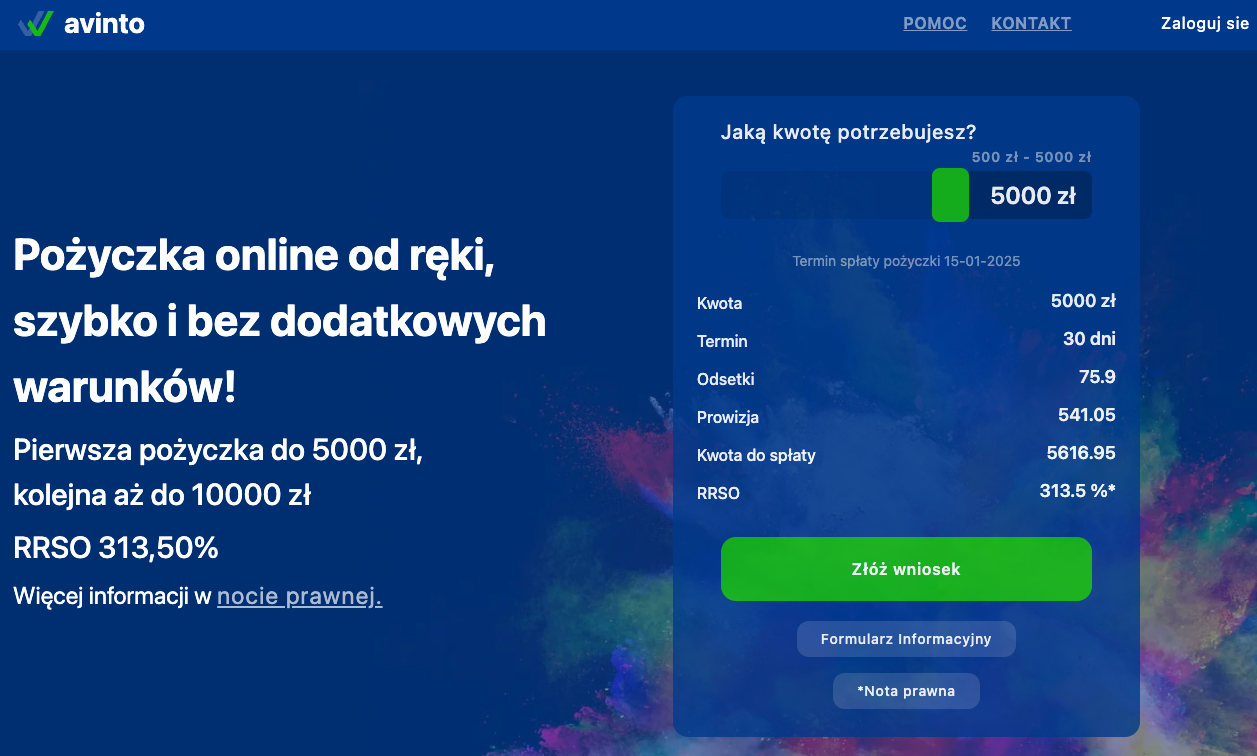Click the 'Pierwsza pożyczka do 5000 zł' text
Screen dimensions: 1257x756
[218, 451]
